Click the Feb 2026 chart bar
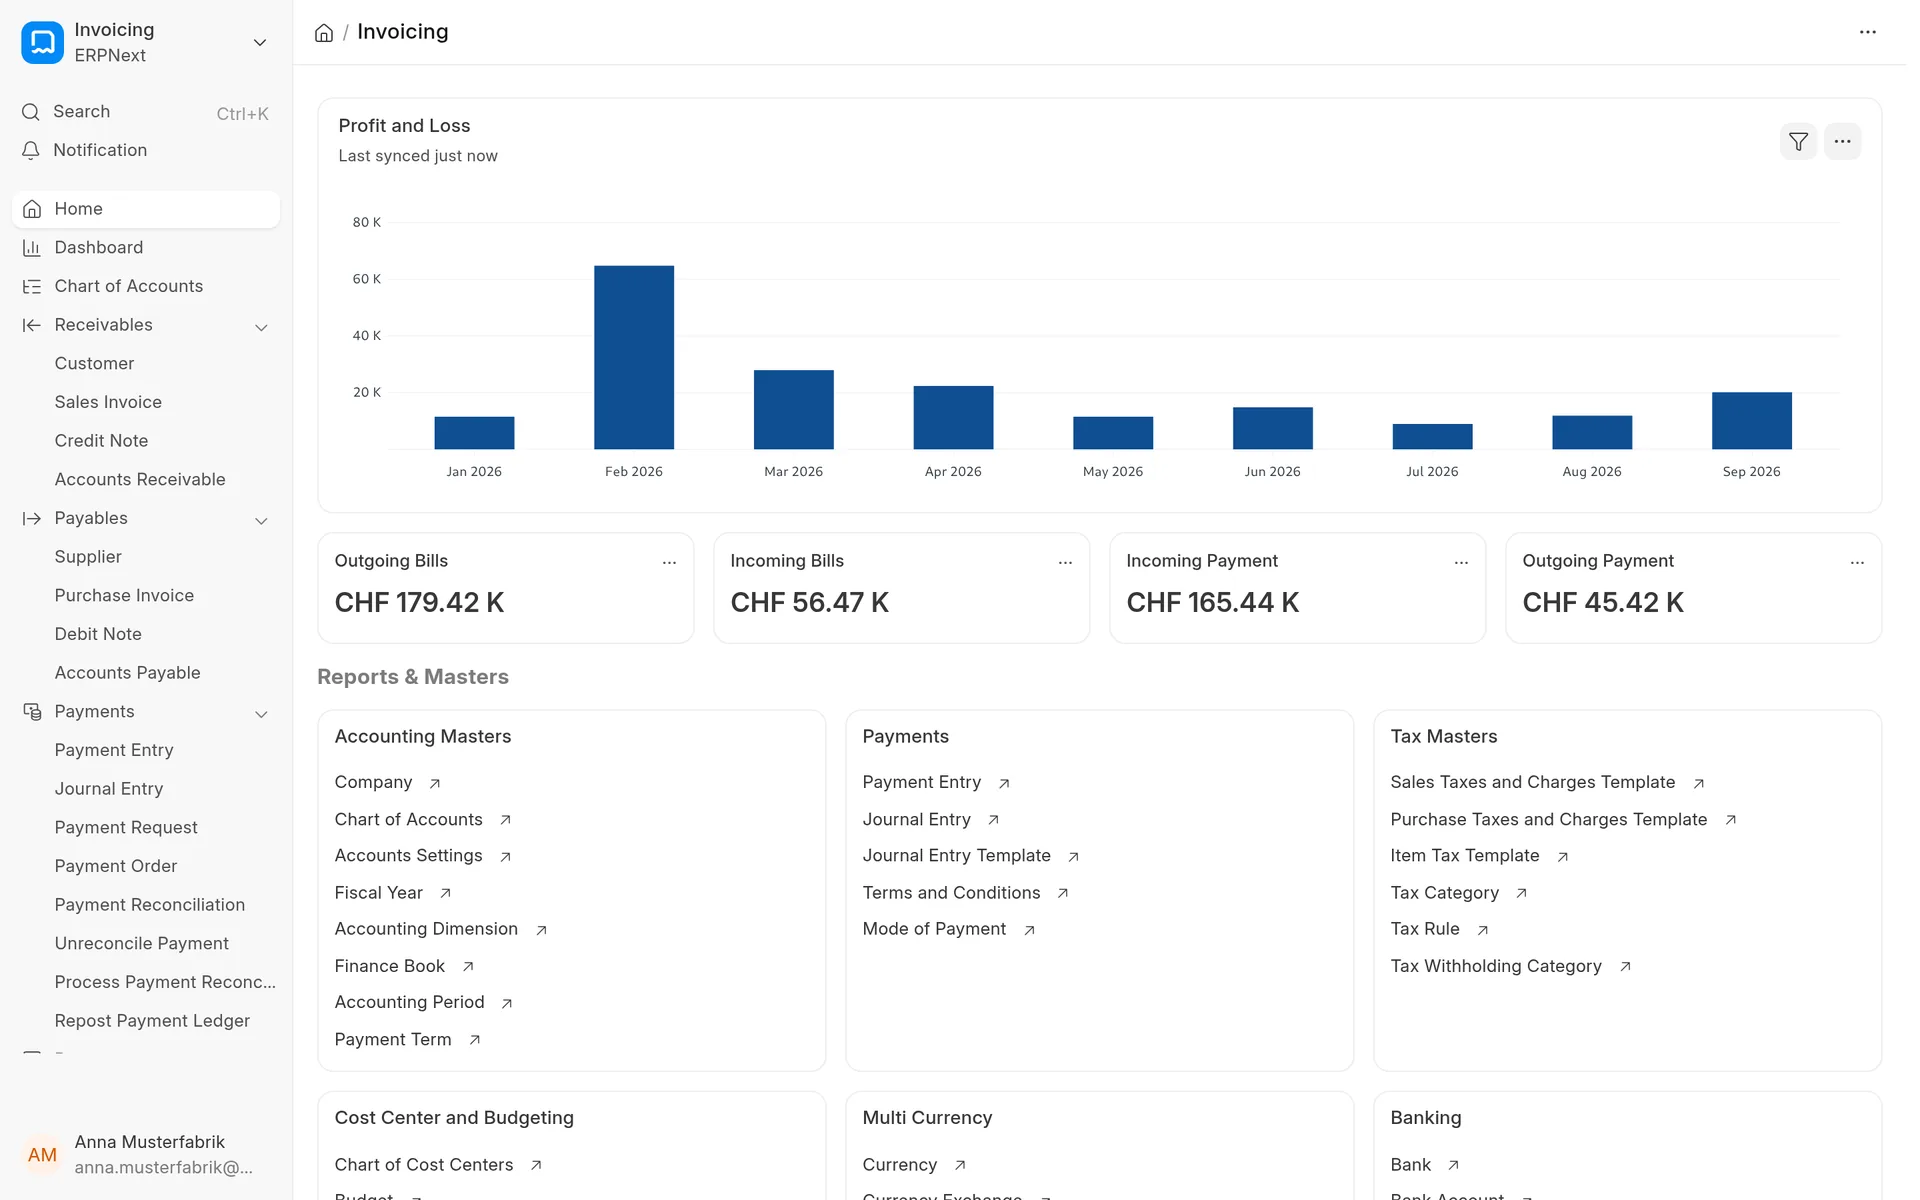 [x=634, y=357]
